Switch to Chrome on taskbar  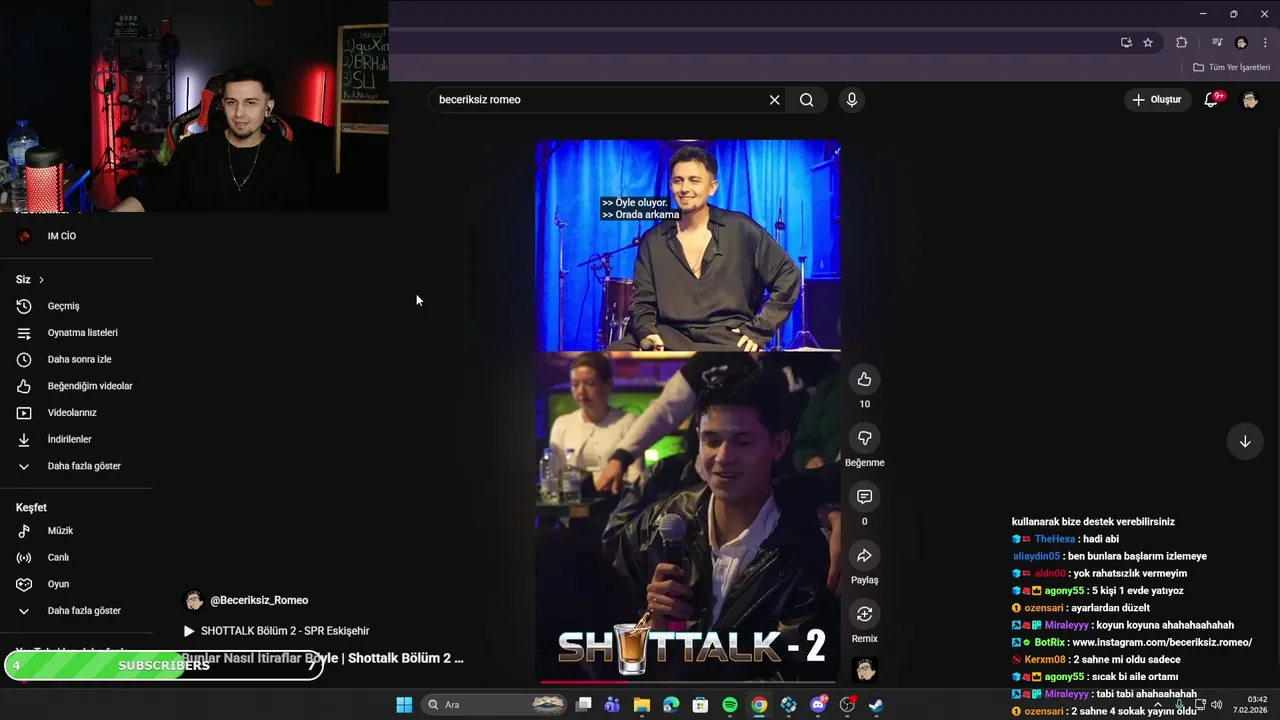(x=759, y=705)
